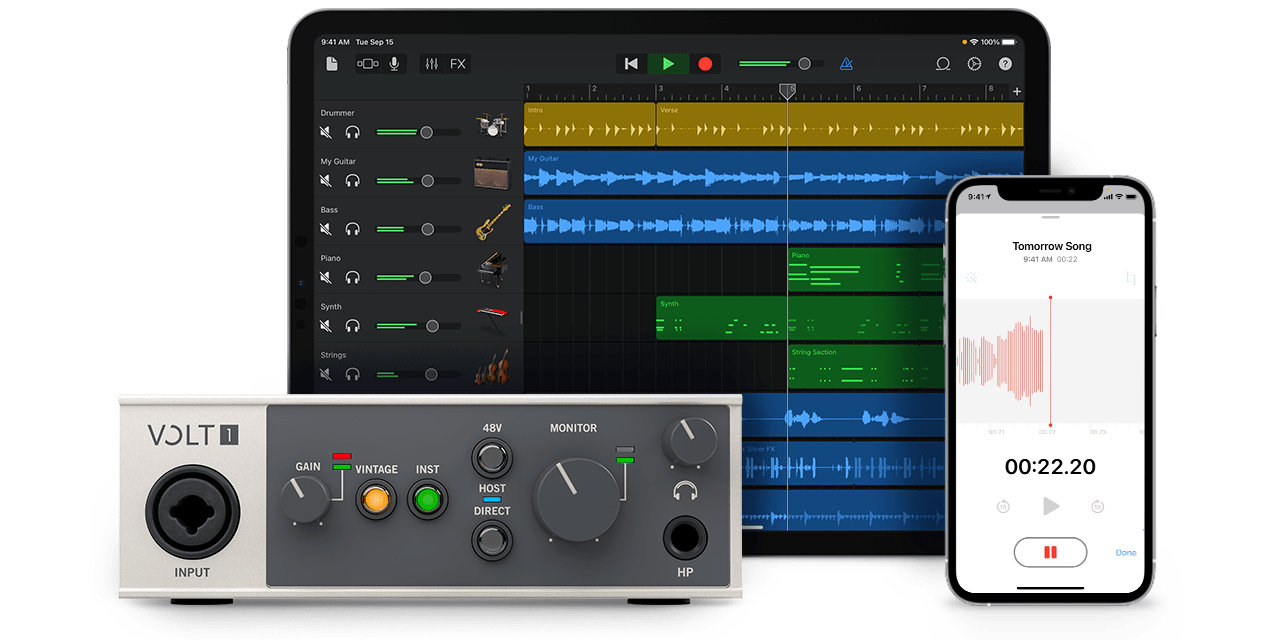Screen dimensions: 1280x640
Task: Select the Intro drummer region
Action: pos(590,125)
